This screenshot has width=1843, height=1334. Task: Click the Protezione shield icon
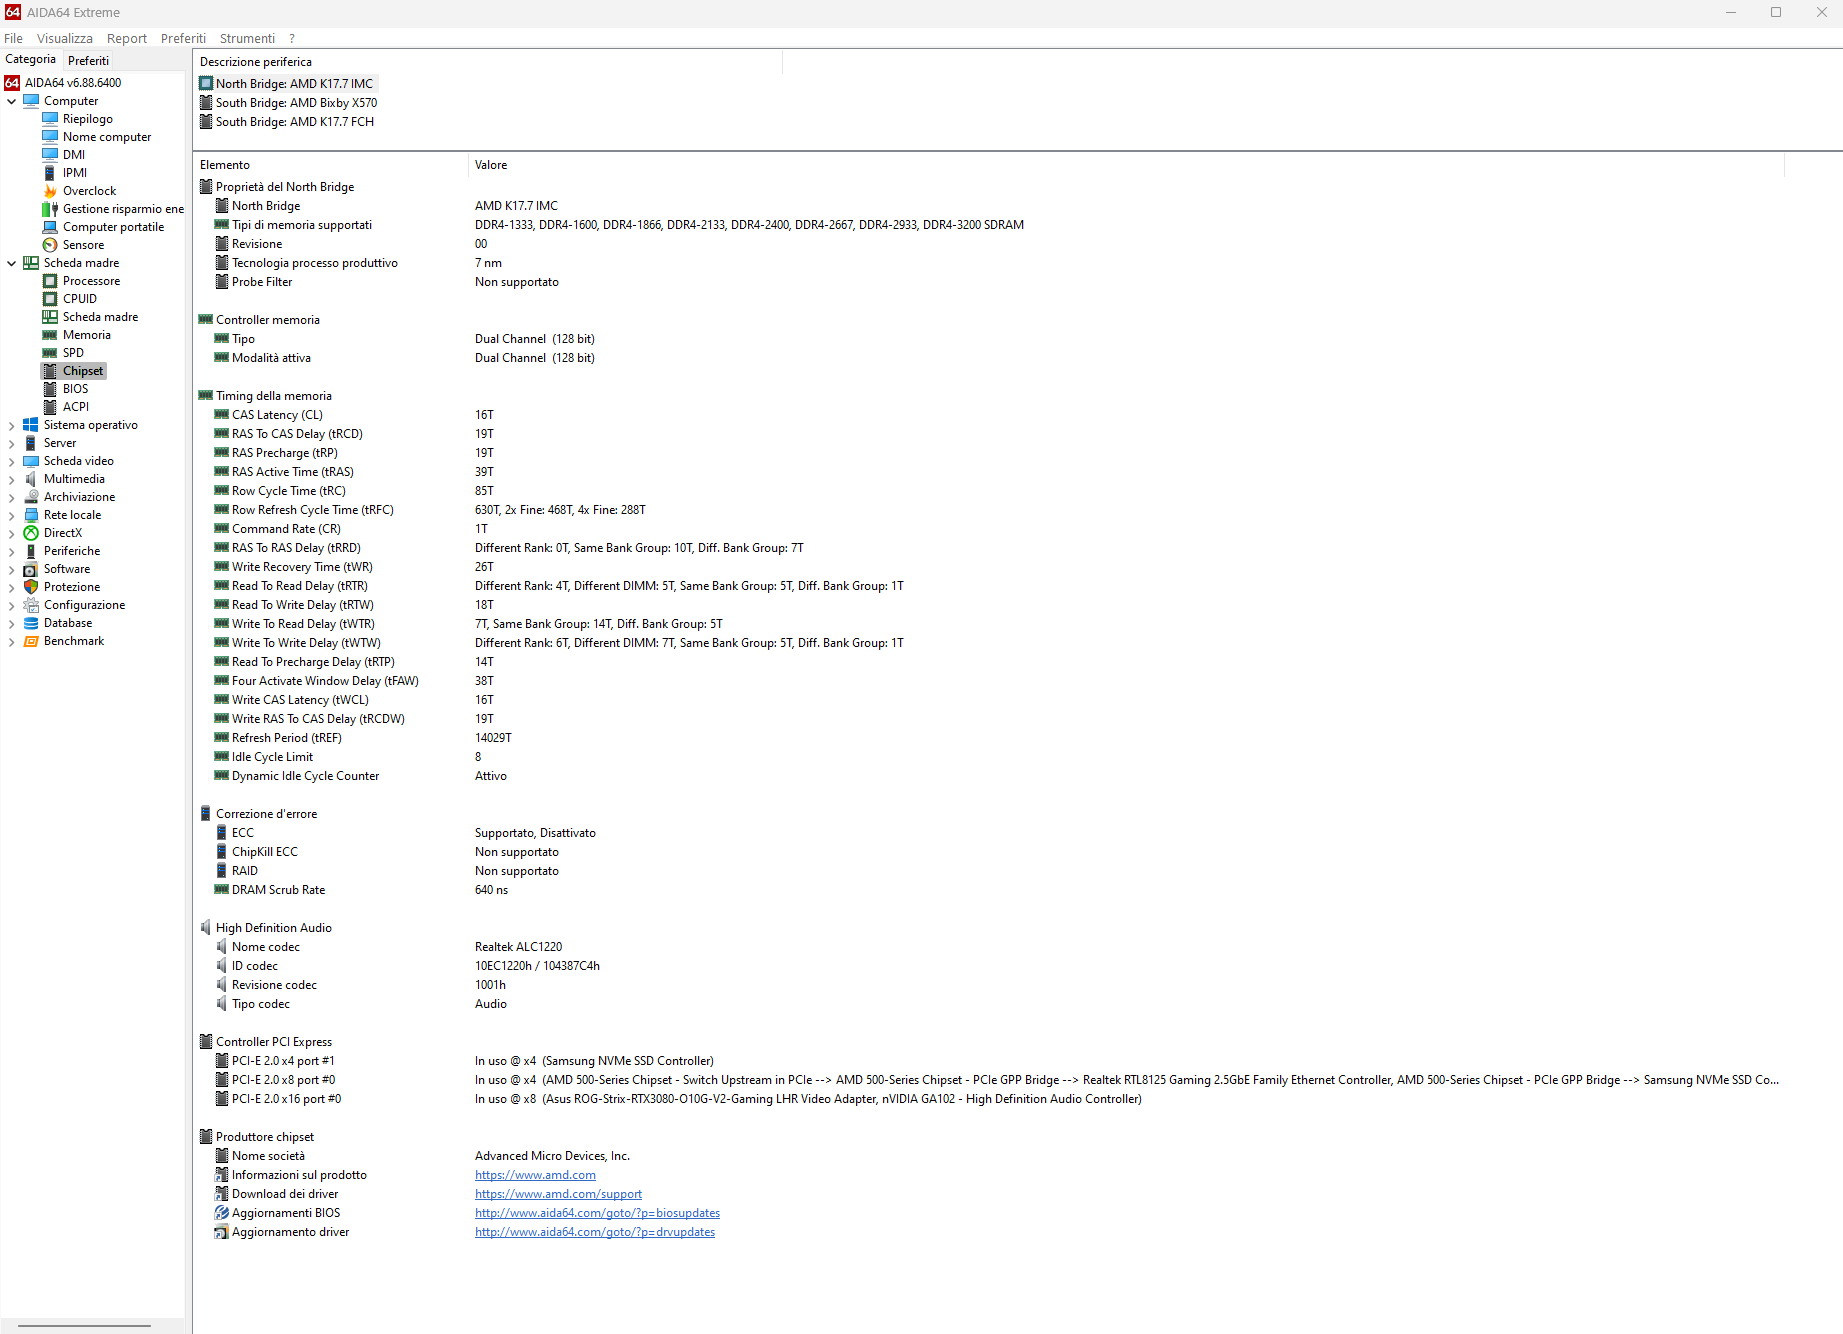[x=31, y=587]
